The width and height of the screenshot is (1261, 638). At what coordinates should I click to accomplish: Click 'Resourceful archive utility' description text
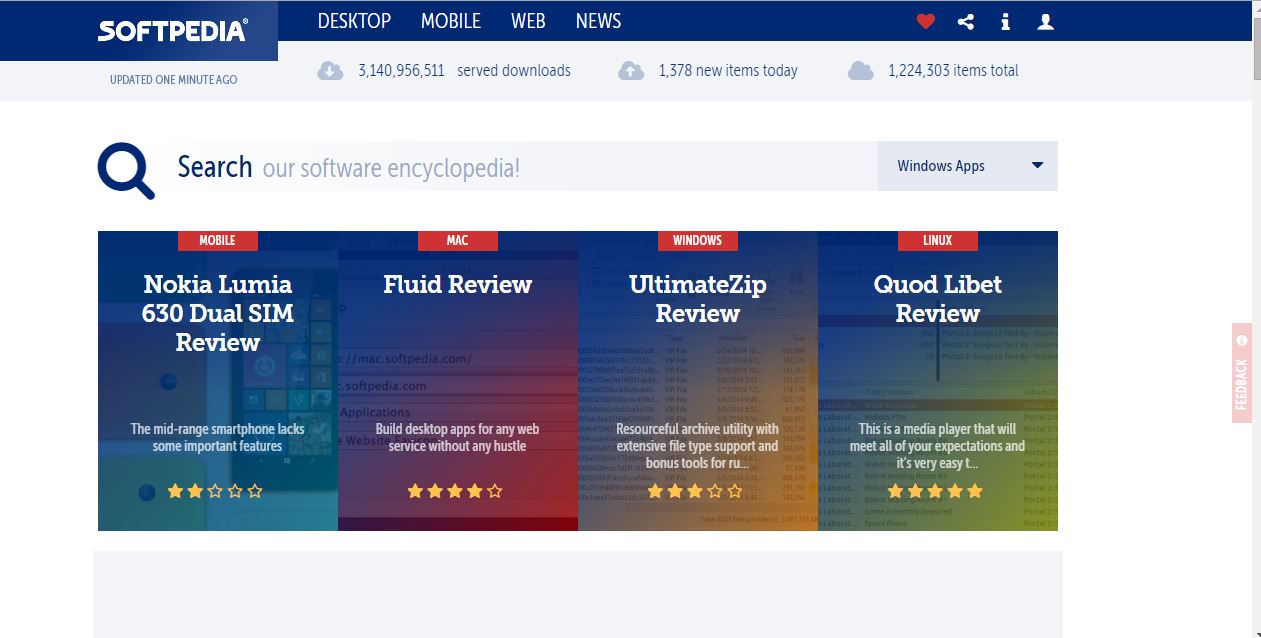698,446
